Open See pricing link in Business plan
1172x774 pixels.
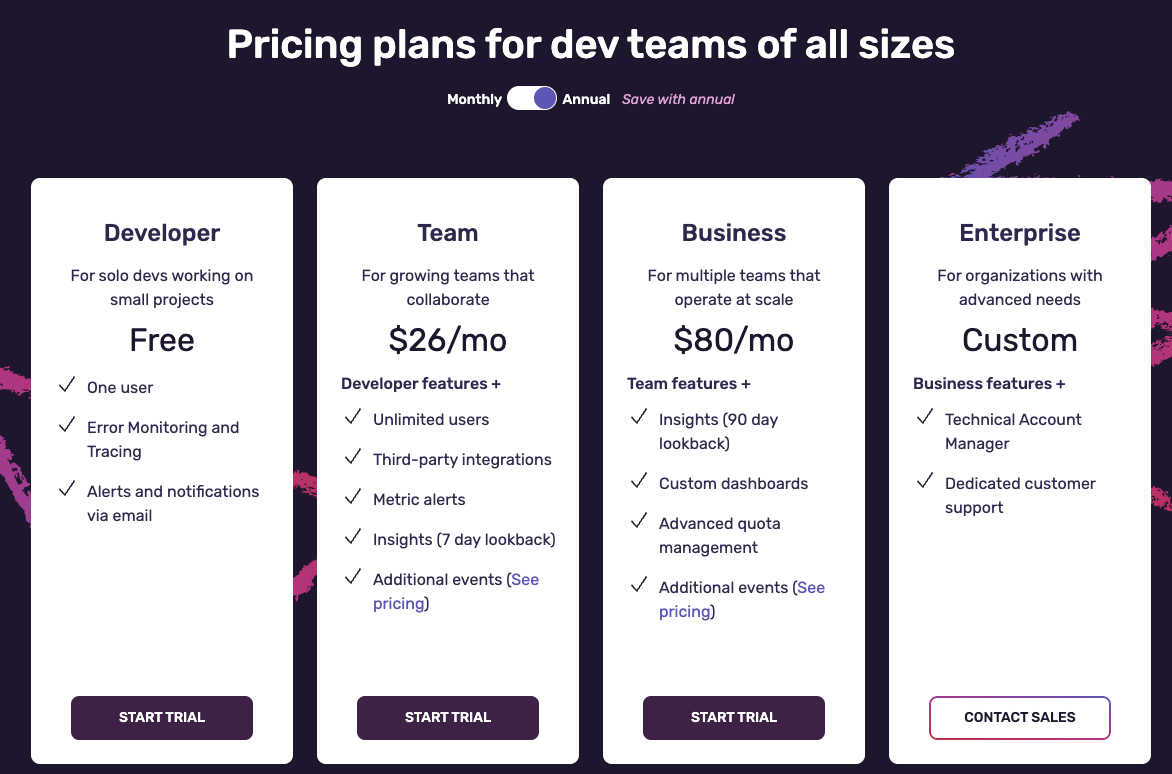[x=742, y=599]
